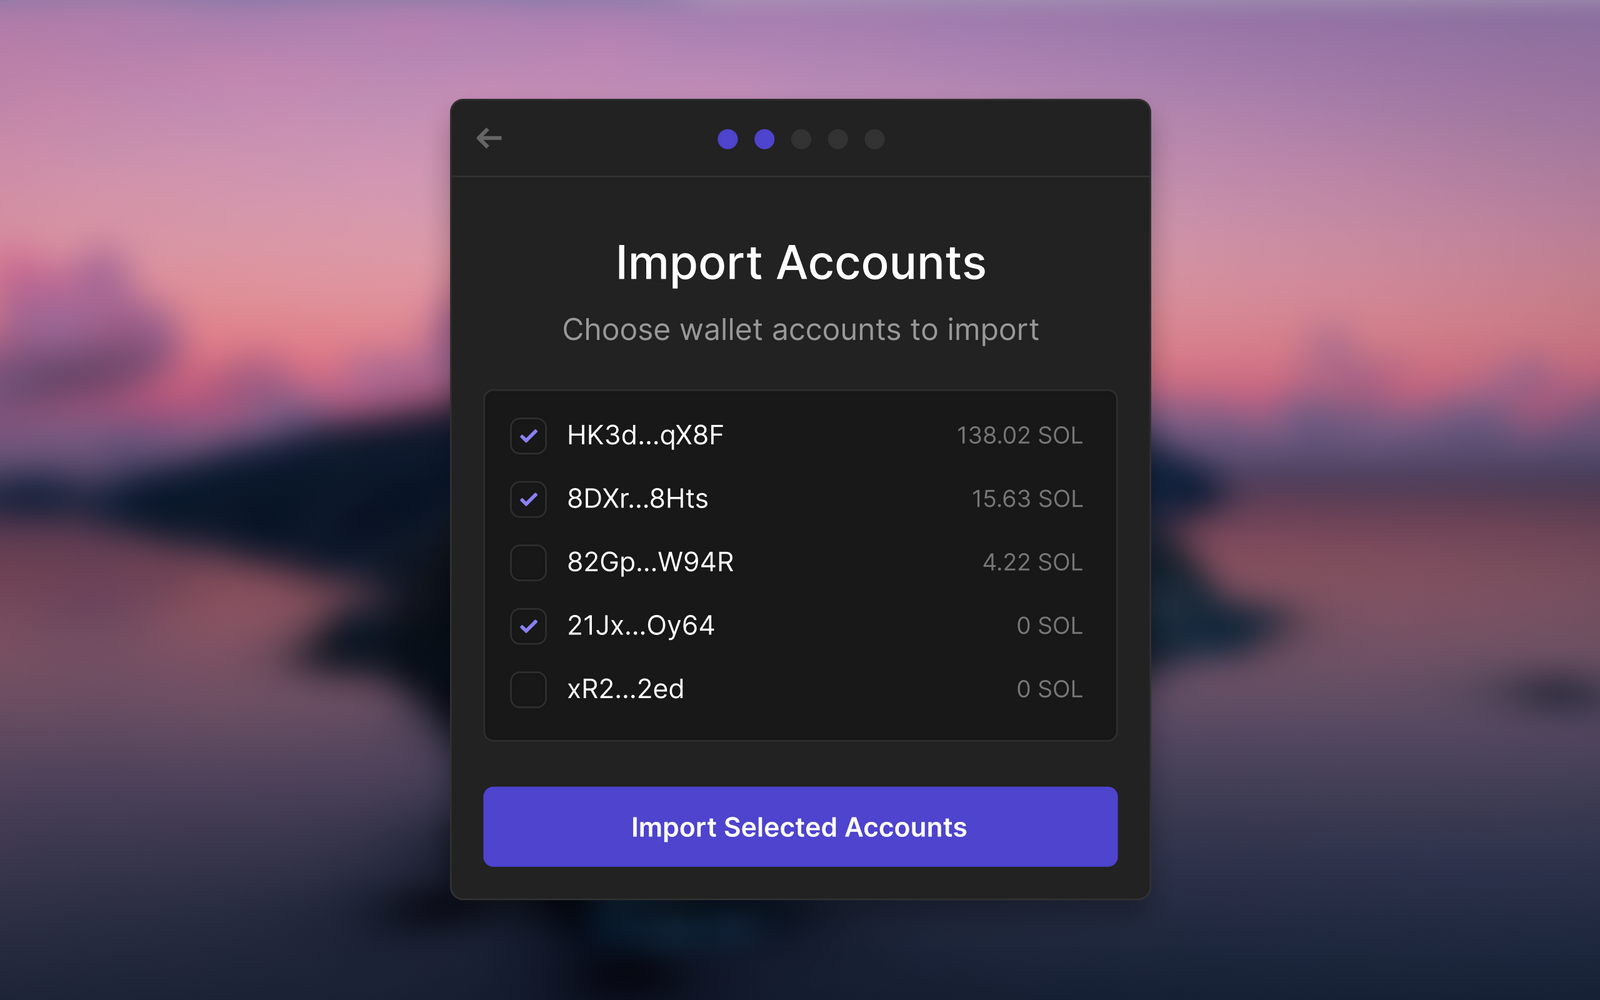Click the fourth progress dot
The width and height of the screenshot is (1600, 1000).
tap(838, 140)
